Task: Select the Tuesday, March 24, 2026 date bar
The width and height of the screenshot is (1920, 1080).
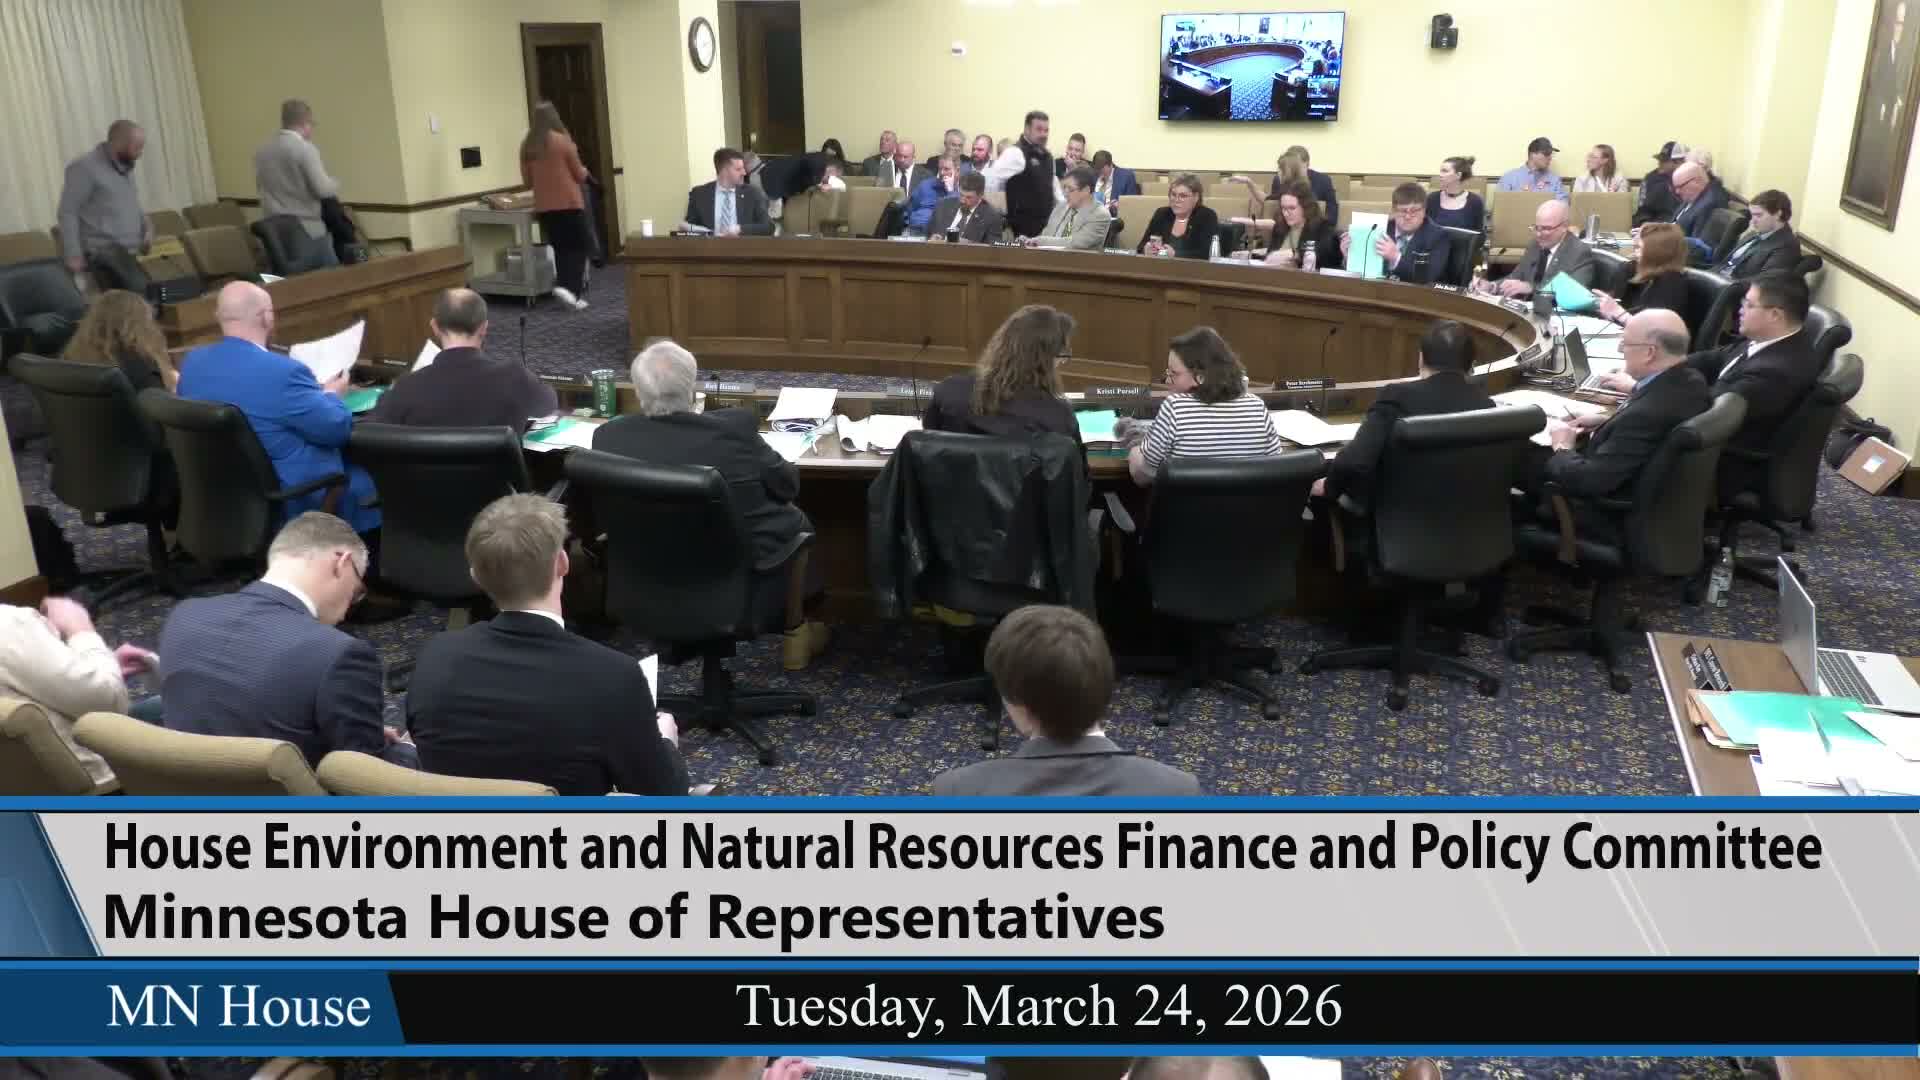Action: pyautogui.click(x=1040, y=1003)
